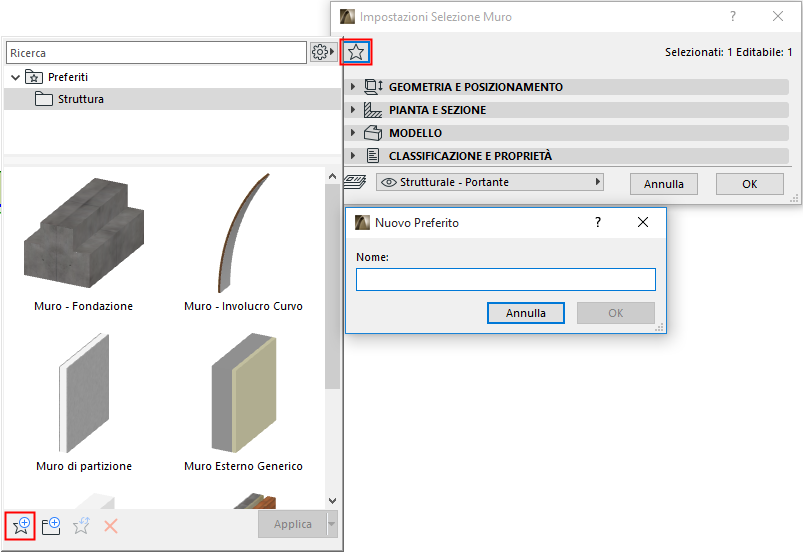Click the Pianta e Sezione panel icon

pyautogui.click(x=373, y=110)
